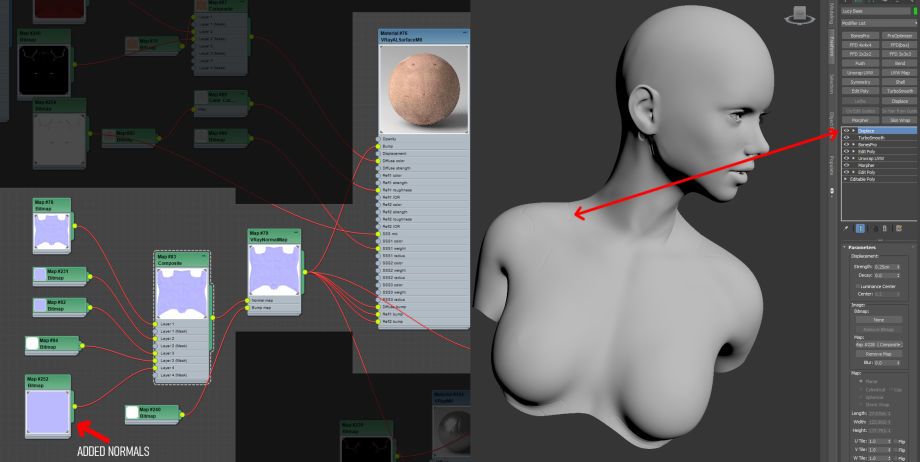Toggle visibility of the TurboSmooth modifier
Screen dimensions: 920x462
pos(846,137)
